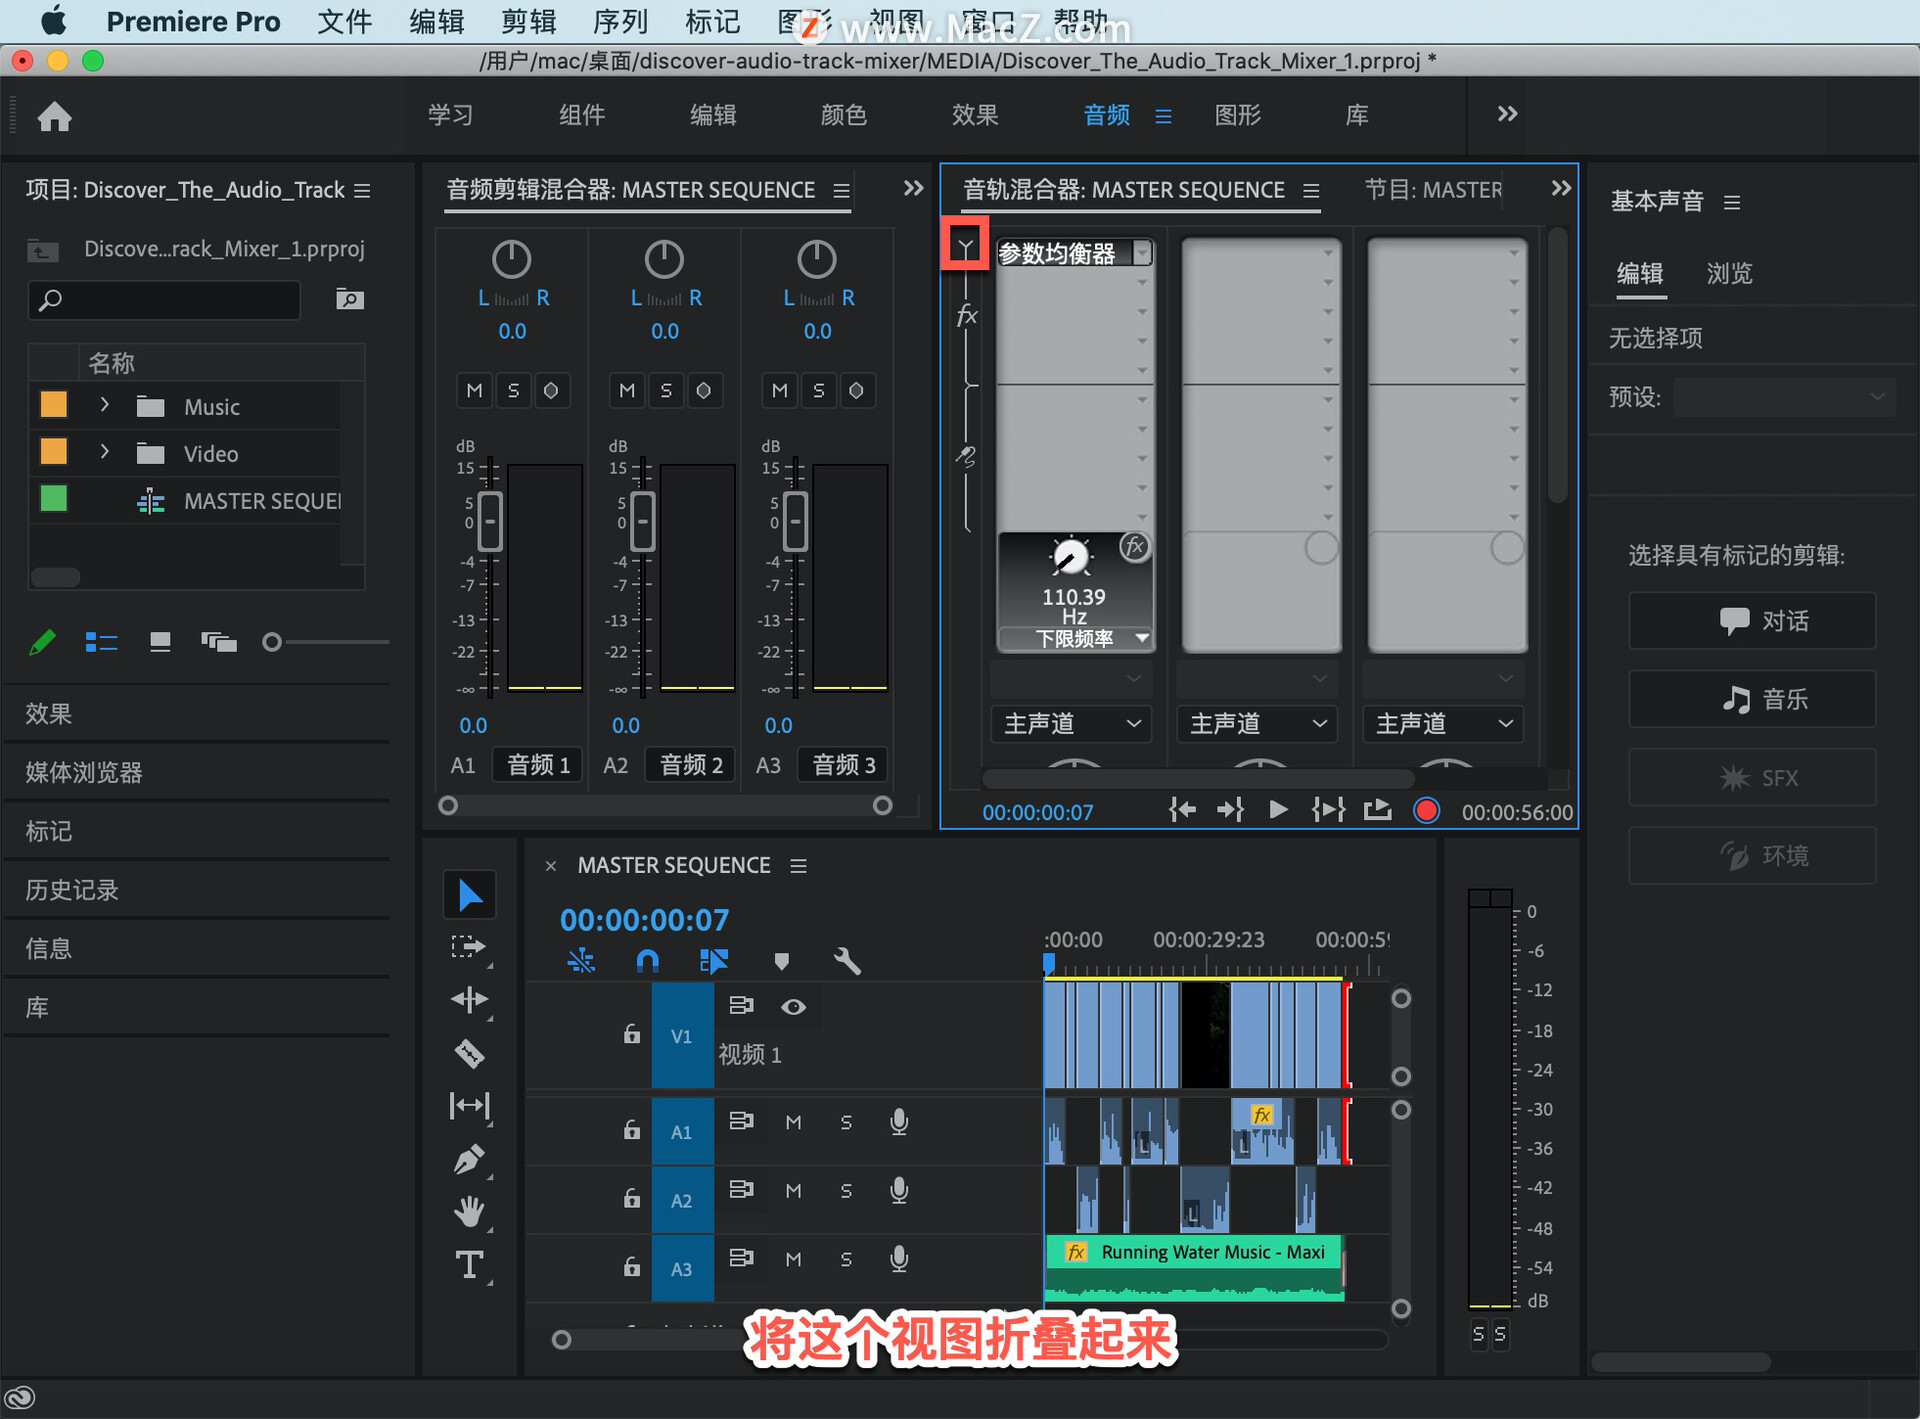Toggle the magnet snap in timeline
Screen dimensions: 1920x1419
(x=647, y=961)
